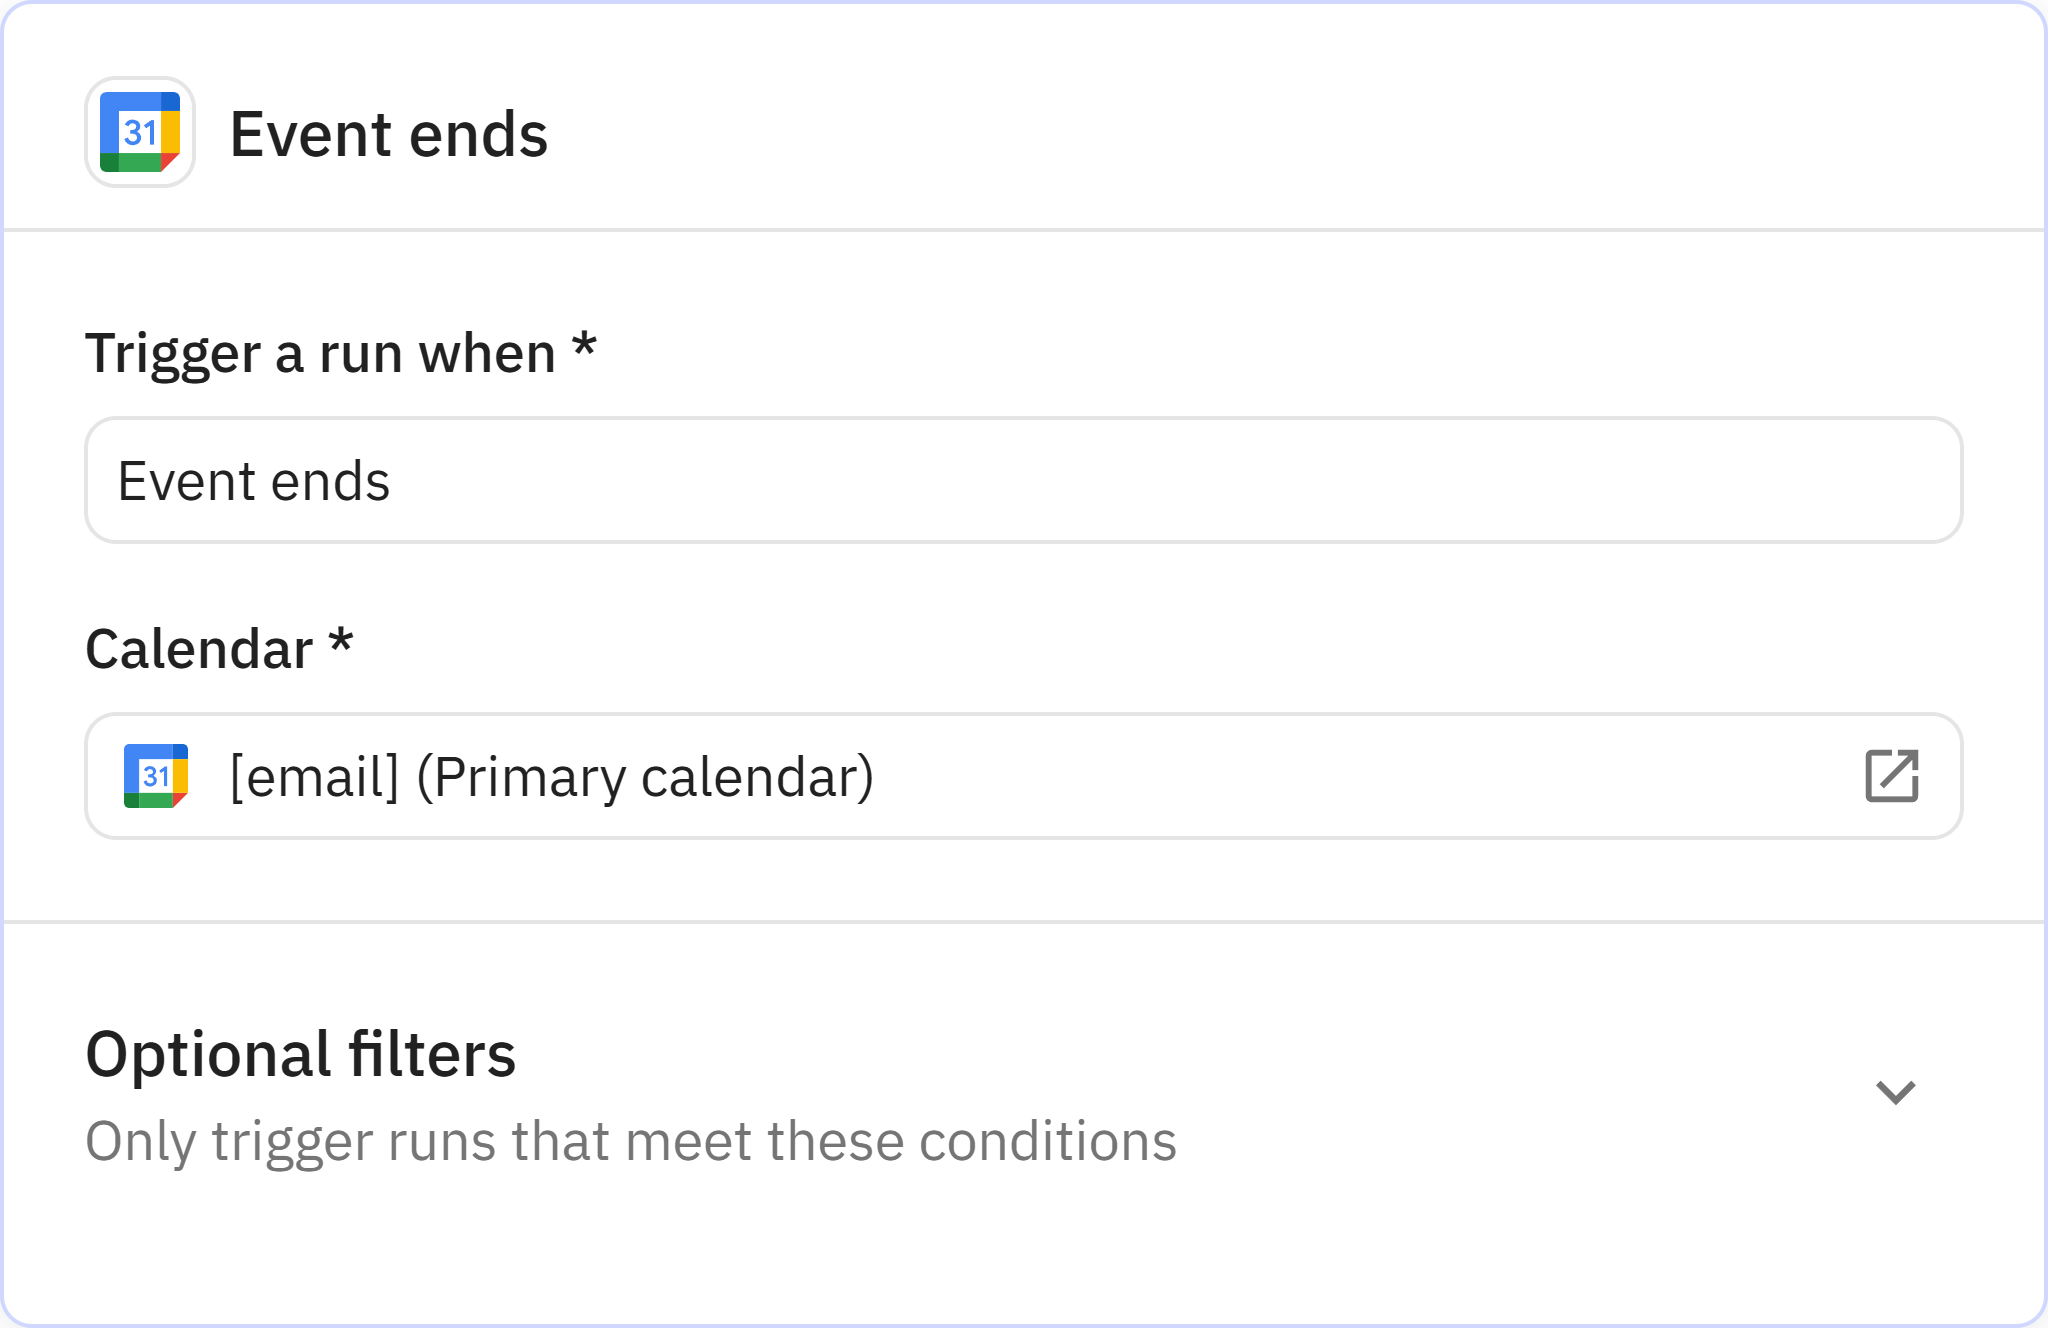
Task: Click the 'Trigger a run when' label
Action: point(320,353)
